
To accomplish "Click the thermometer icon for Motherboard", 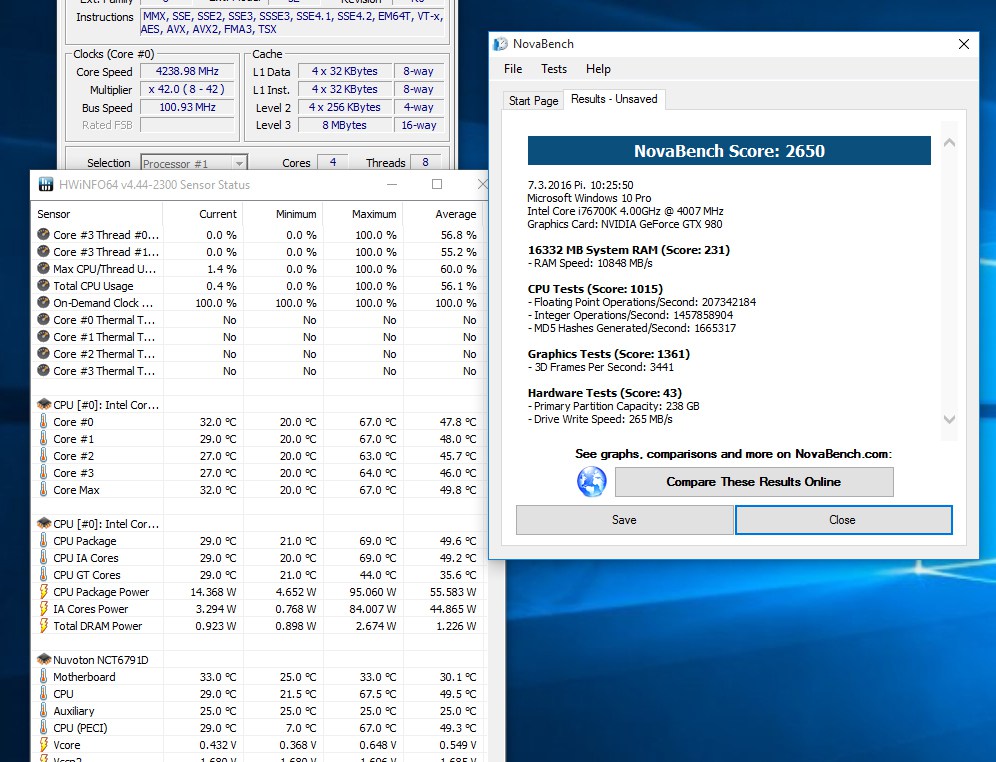I will click(43, 677).
